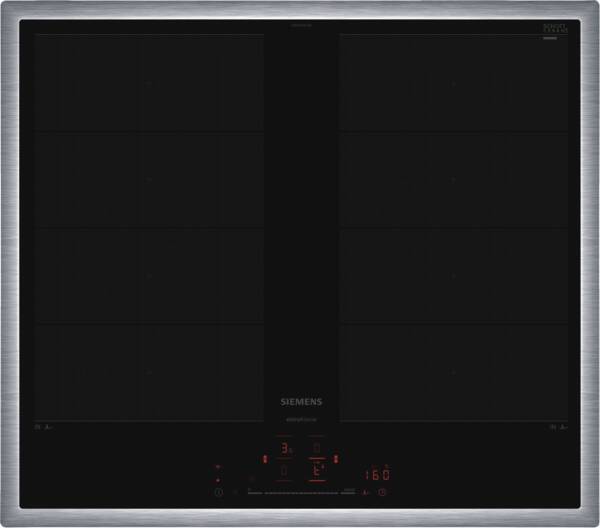
Task: Select the lower-left zone display showing 0
Action: tap(284, 472)
